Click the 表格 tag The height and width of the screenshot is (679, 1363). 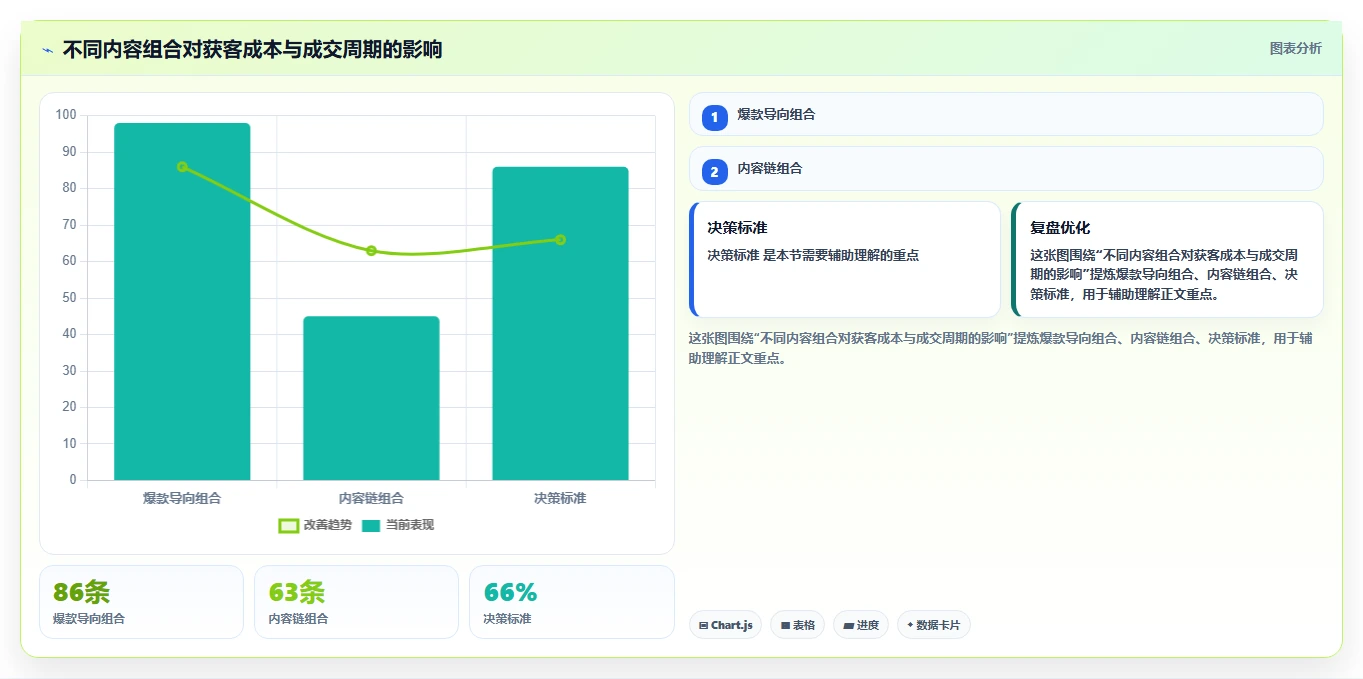pos(798,625)
